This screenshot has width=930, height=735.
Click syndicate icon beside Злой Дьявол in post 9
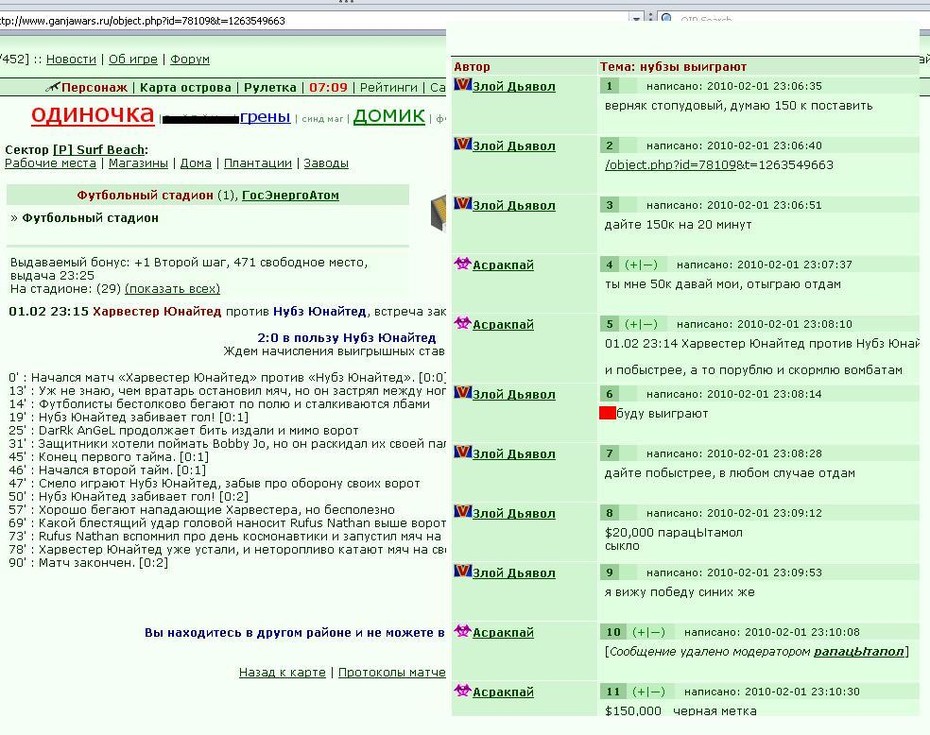pos(463,571)
